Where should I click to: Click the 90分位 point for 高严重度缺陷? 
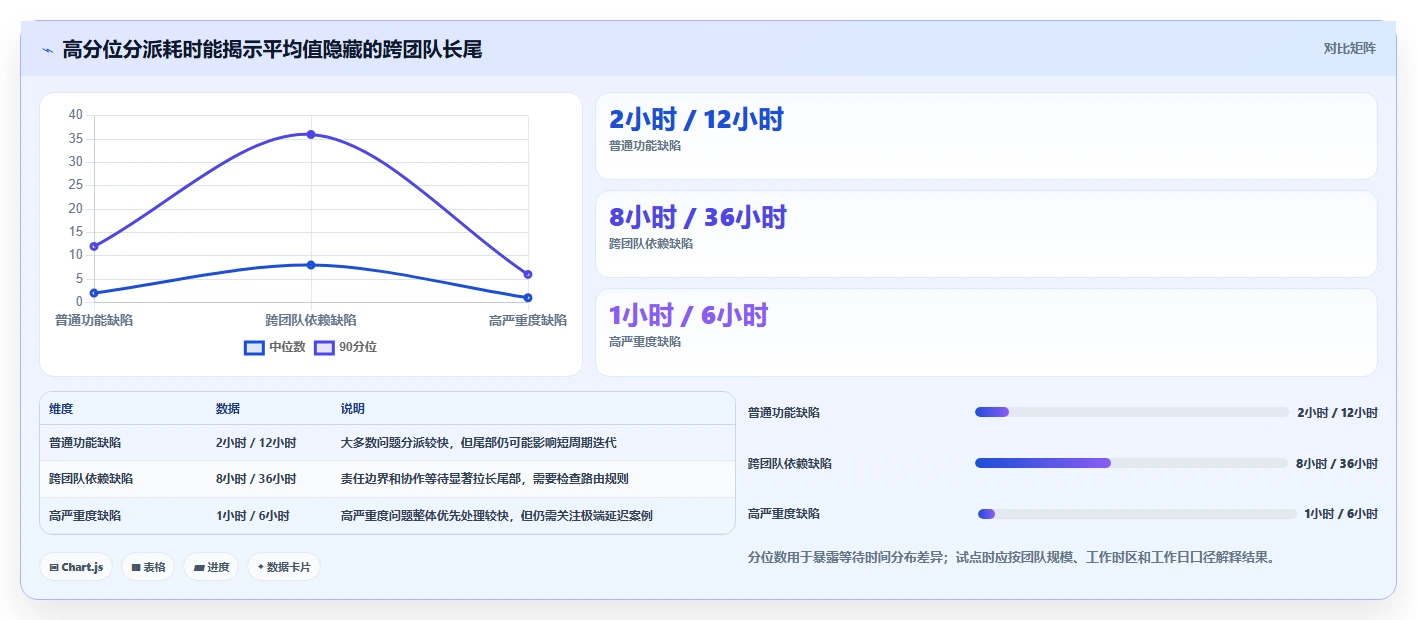point(528,274)
